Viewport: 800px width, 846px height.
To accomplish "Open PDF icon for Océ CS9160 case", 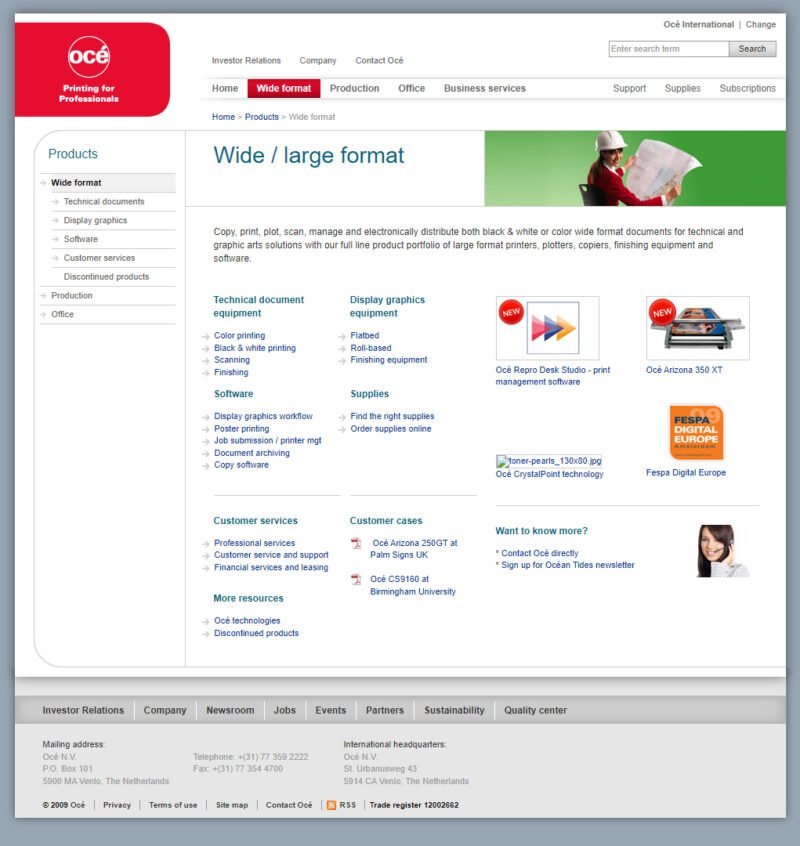I will coord(356,579).
